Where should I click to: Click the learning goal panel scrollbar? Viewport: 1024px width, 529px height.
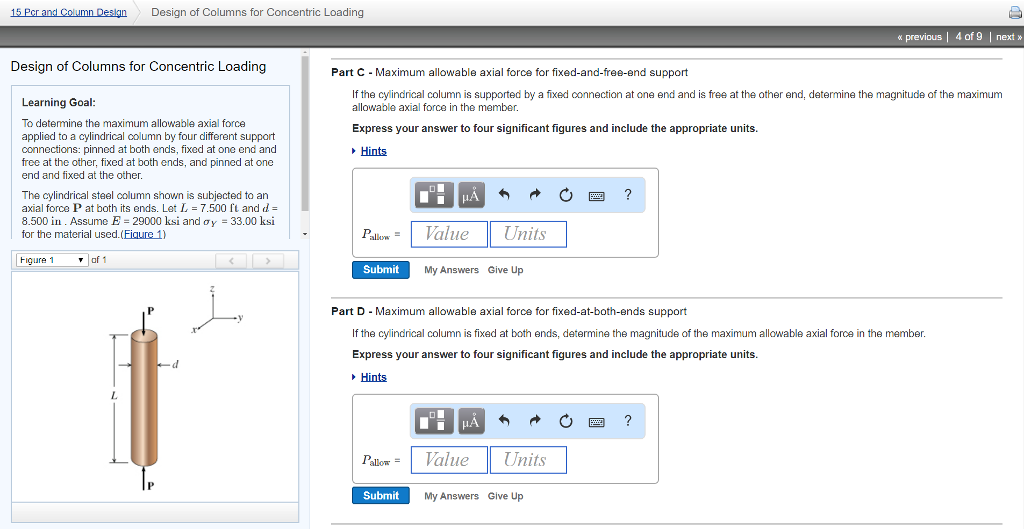(304, 133)
